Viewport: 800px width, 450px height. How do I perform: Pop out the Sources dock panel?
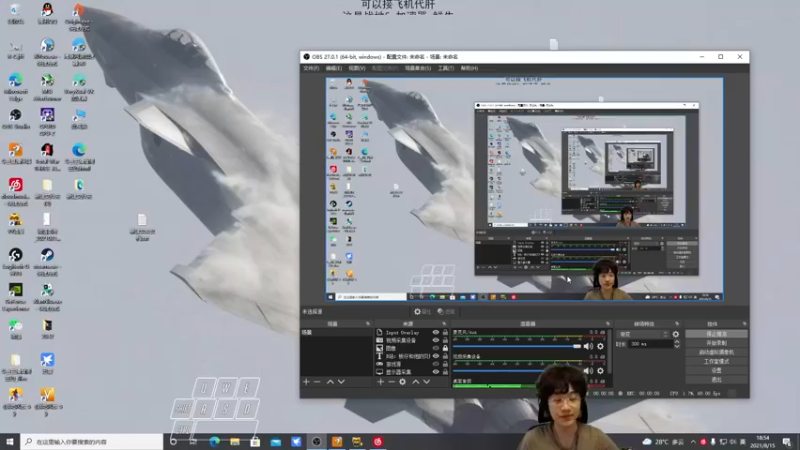click(444, 323)
